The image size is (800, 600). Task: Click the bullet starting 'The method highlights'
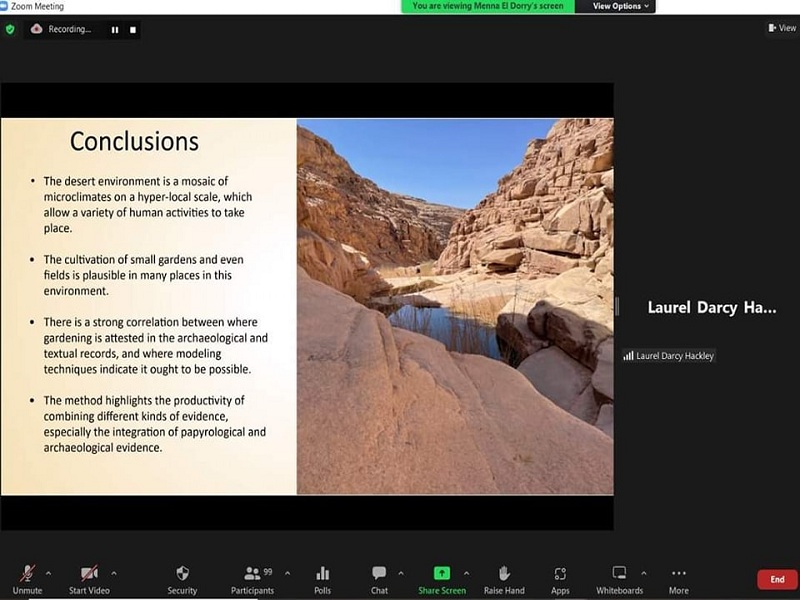tap(155, 424)
